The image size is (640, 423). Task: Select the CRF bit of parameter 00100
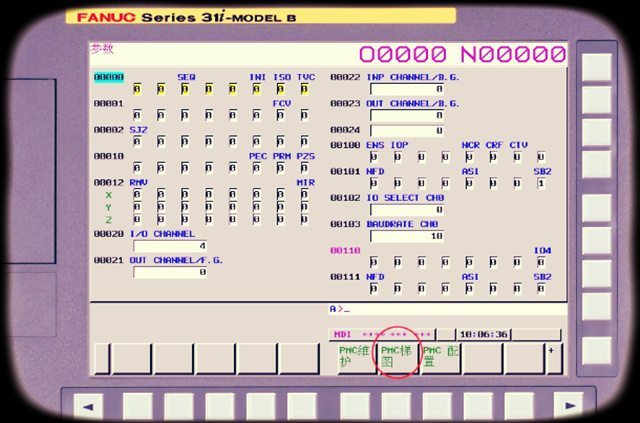tap(493, 157)
